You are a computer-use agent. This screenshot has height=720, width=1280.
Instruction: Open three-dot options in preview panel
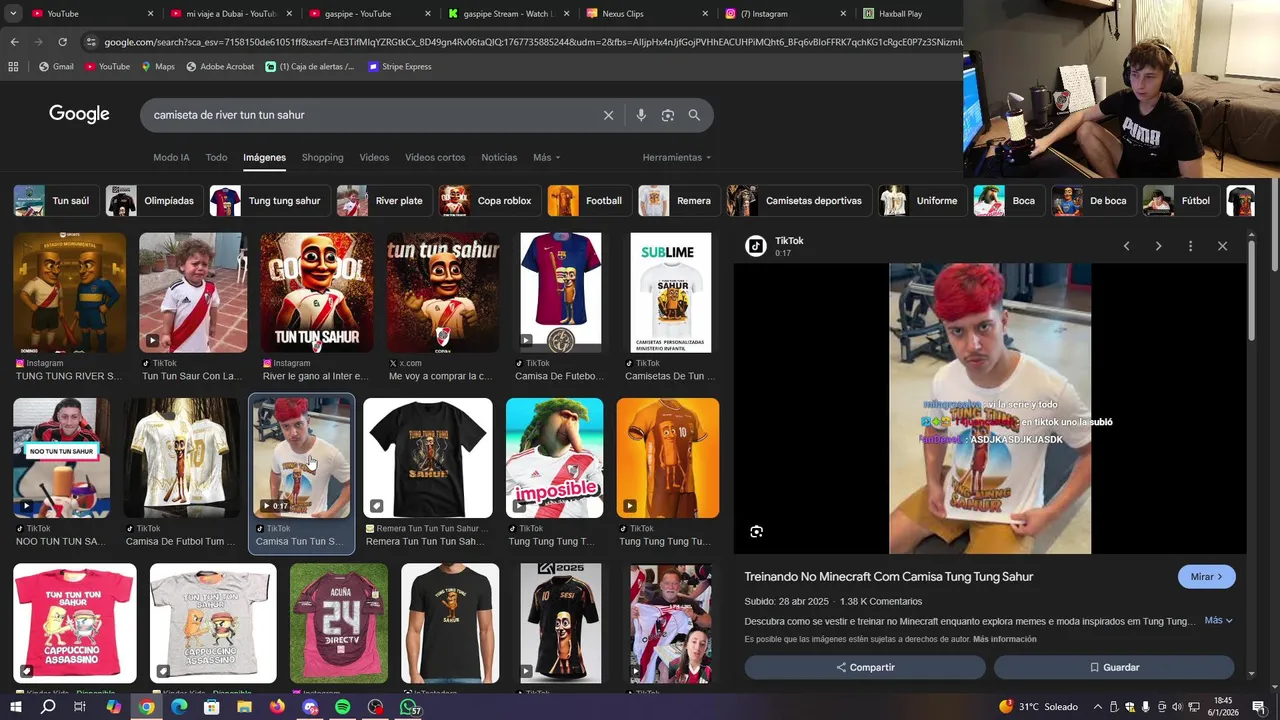1190,246
